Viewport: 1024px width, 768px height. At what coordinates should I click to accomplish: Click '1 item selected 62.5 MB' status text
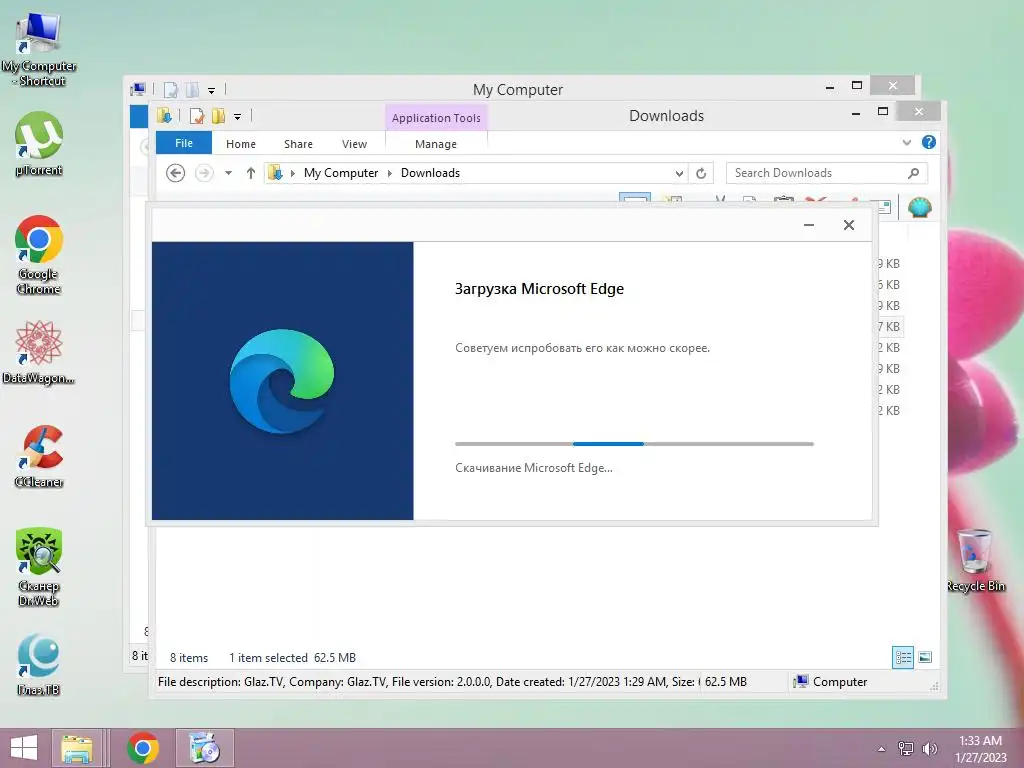click(x=292, y=658)
